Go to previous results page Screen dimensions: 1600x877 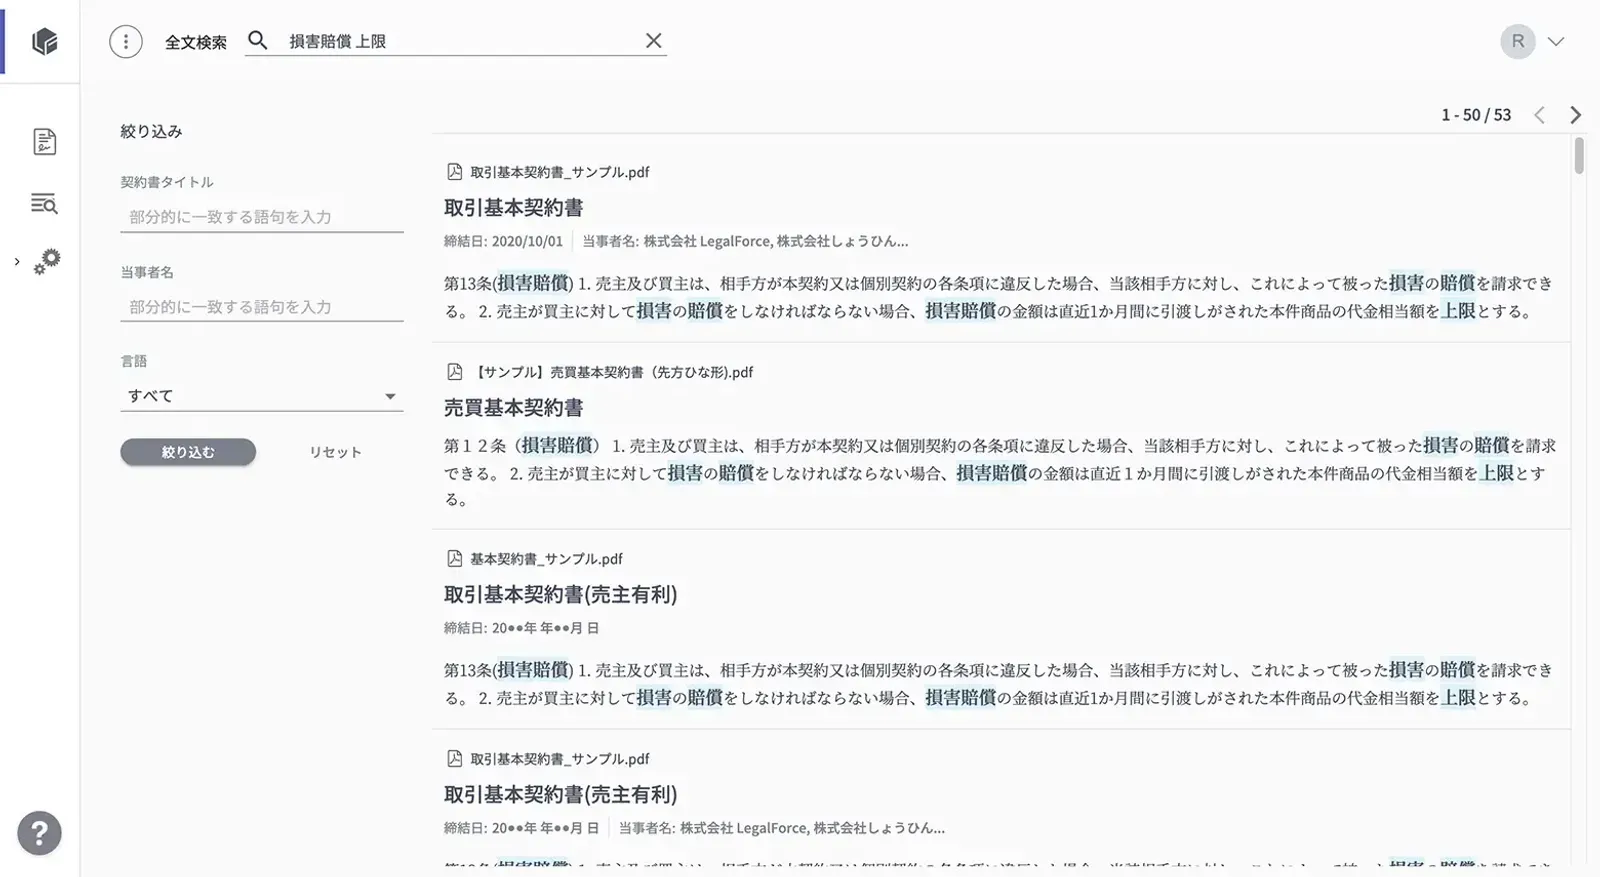coord(1540,115)
